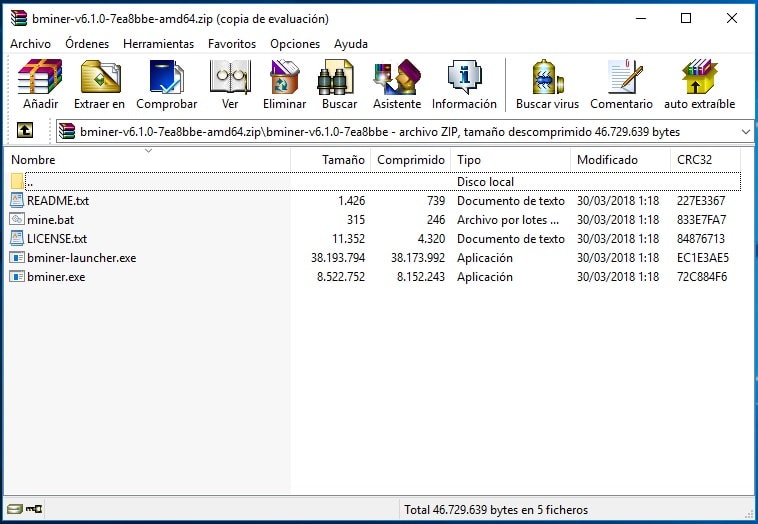Open the Opciones menu
This screenshot has height=524, width=758.
tap(295, 44)
